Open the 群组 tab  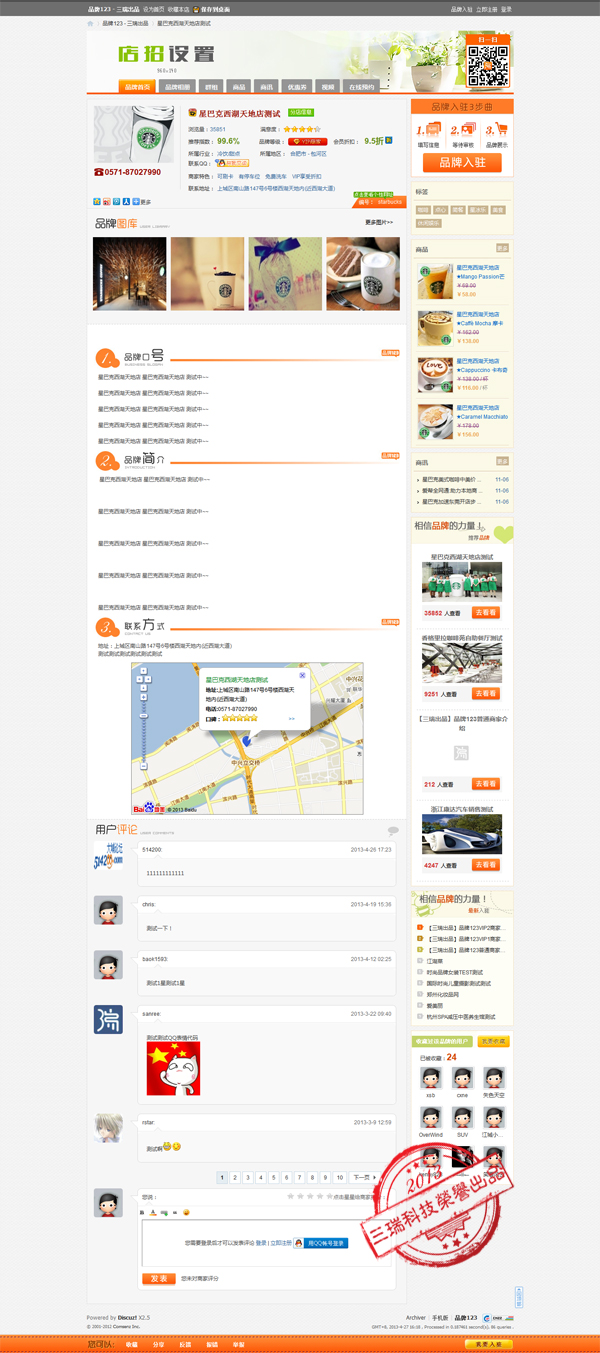(211, 87)
